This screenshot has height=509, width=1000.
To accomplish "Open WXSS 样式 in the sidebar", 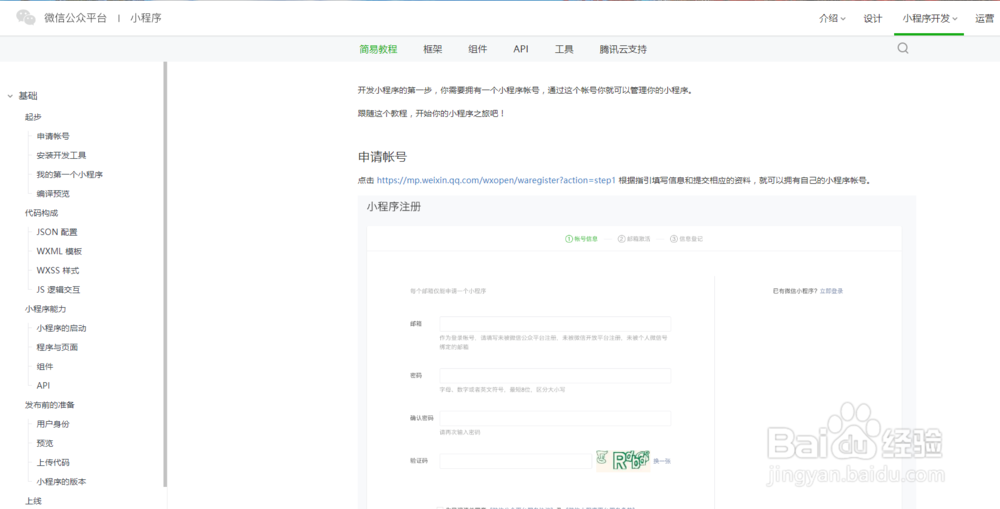I will tap(58, 270).
